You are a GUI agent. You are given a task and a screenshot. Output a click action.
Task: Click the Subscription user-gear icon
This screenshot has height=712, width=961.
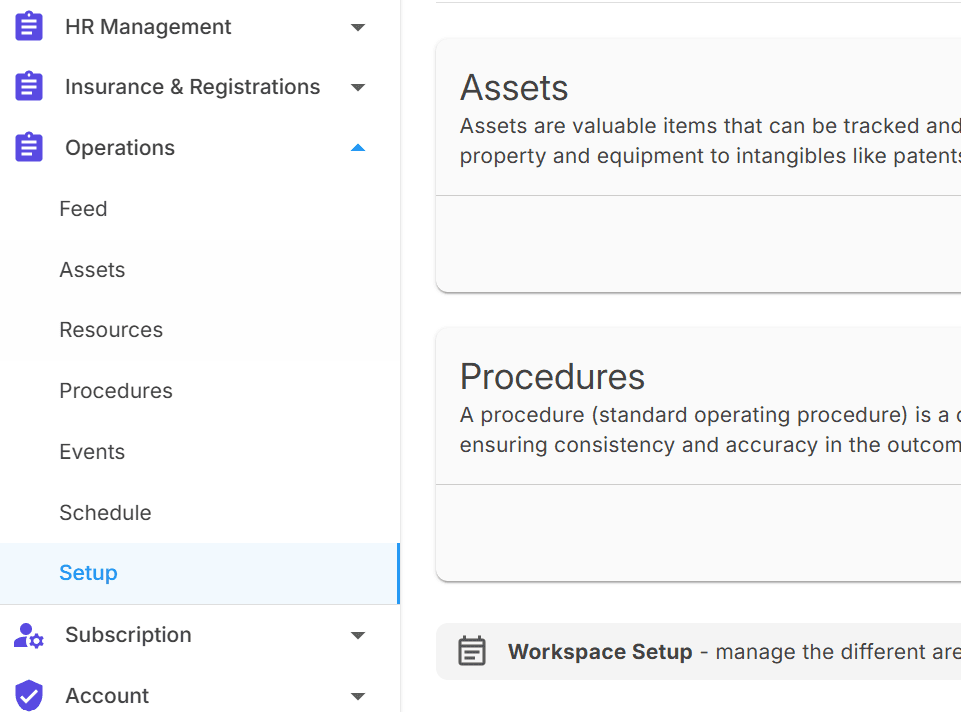29,635
